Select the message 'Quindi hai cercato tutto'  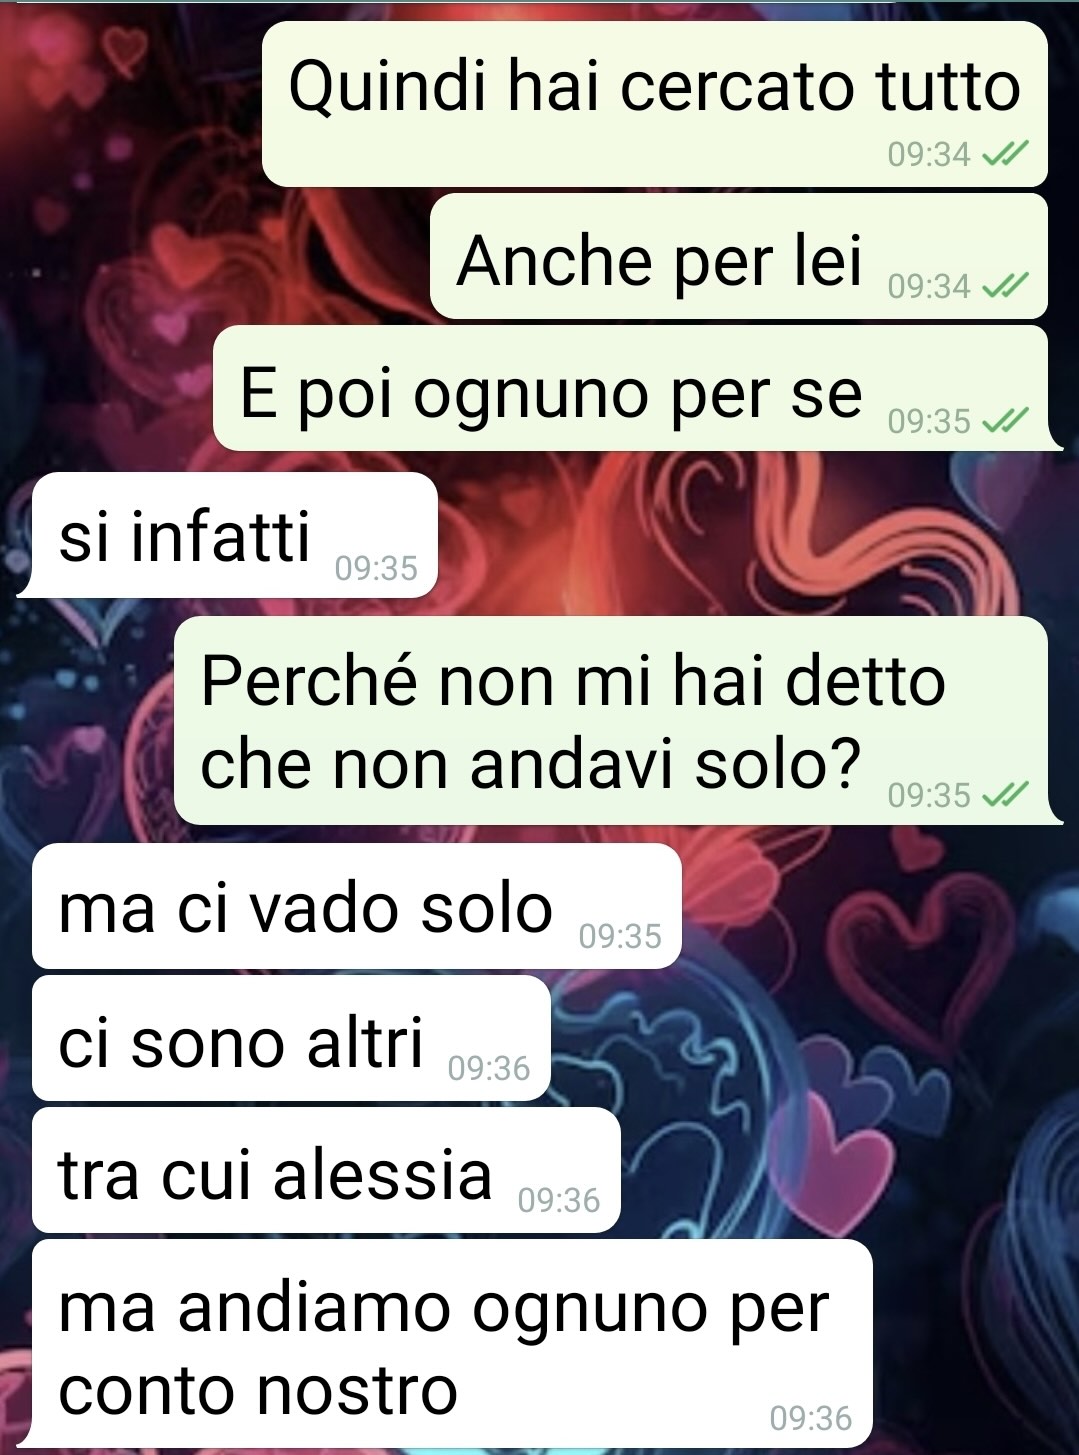[654, 103]
